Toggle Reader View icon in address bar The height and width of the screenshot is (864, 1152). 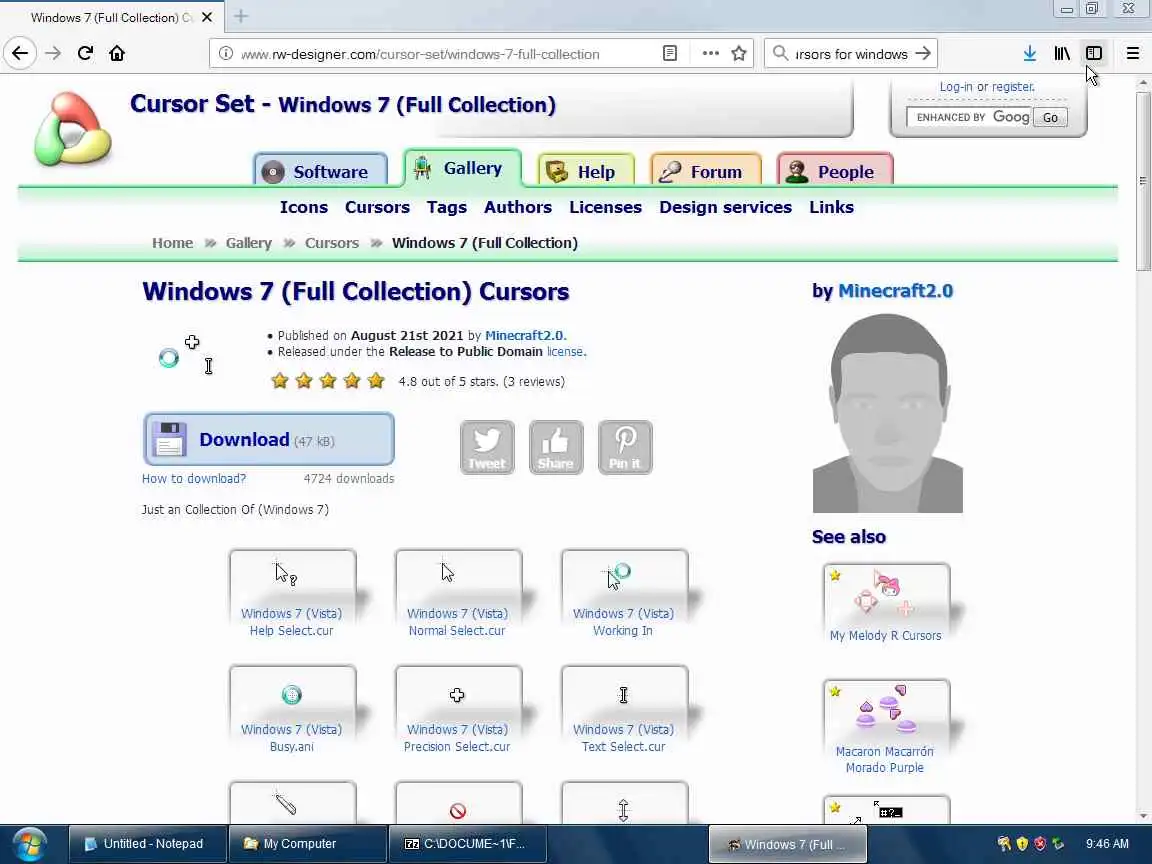[670, 54]
